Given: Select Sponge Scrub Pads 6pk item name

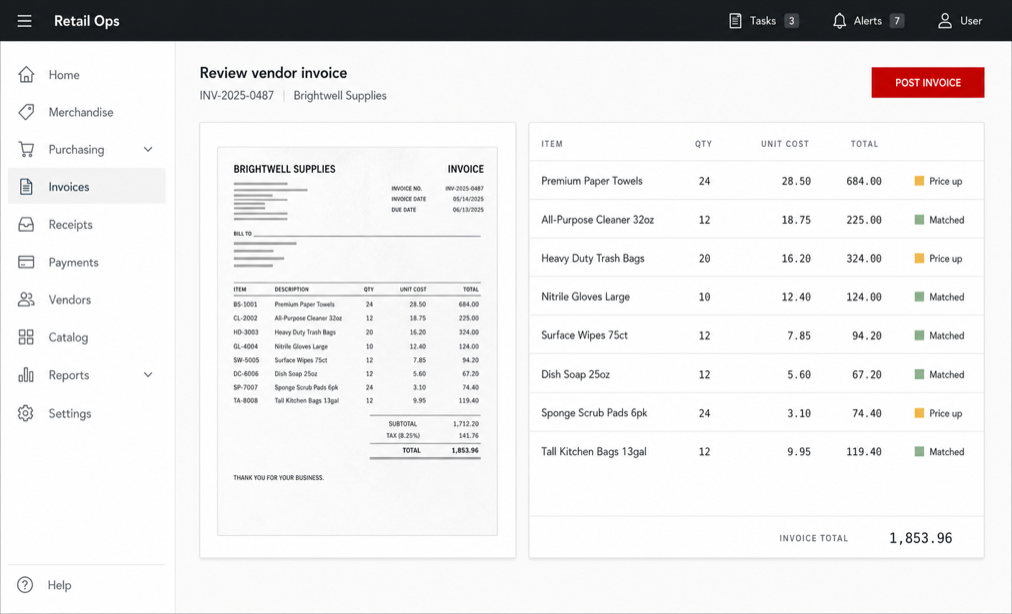Looking at the screenshot, I should tap(594, 413).
